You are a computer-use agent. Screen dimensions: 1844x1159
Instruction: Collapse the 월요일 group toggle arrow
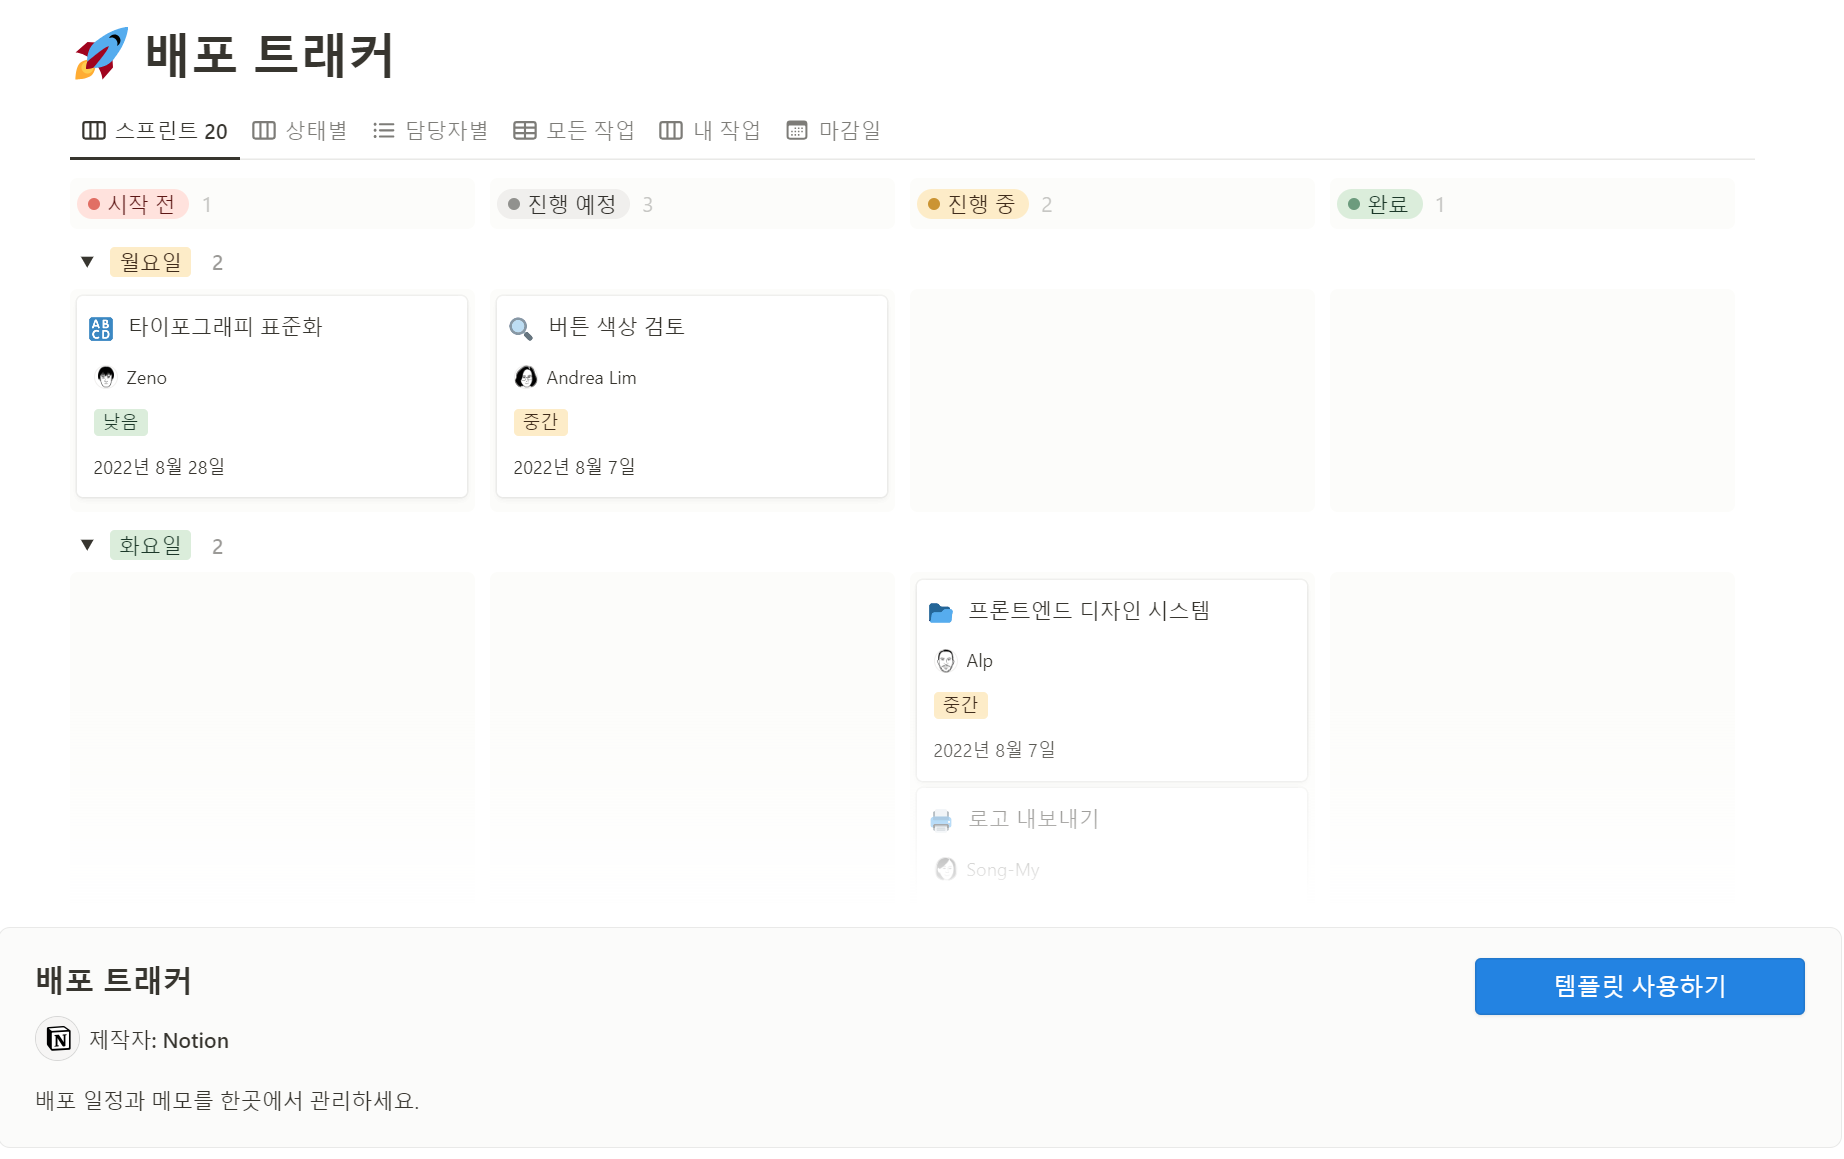click(87, 262)
